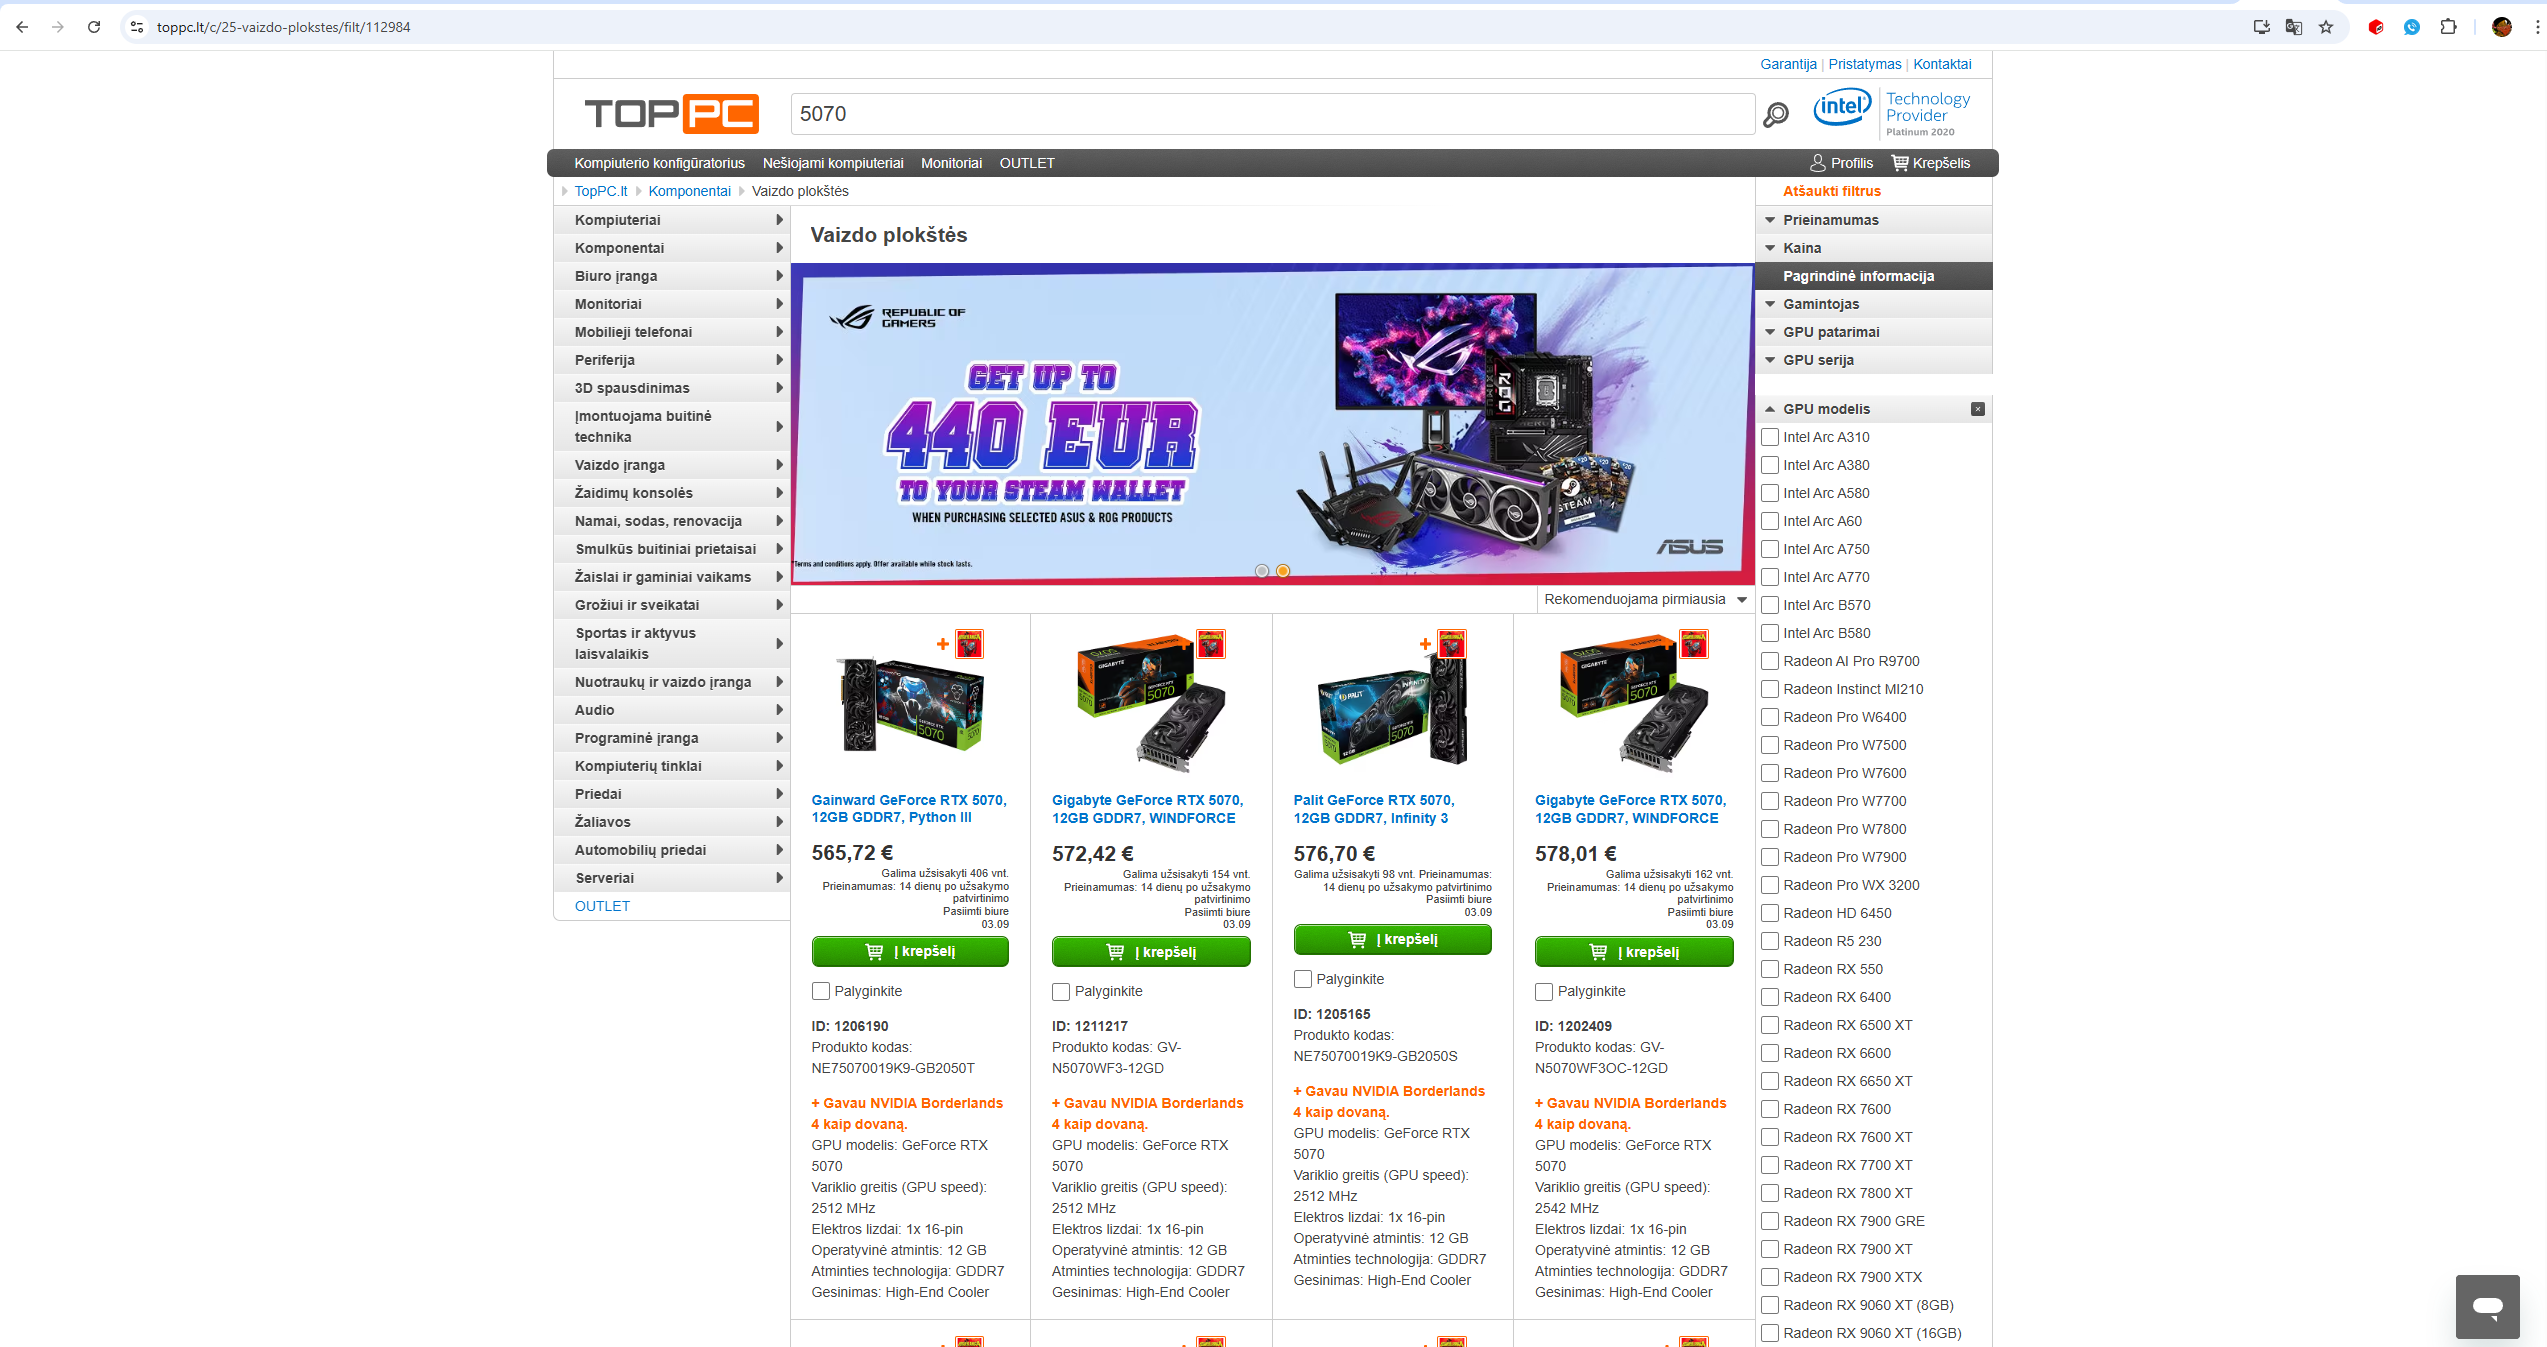Enable the Radeon RX 7900 XTX filter
Screen dimensions: 2547x1347
tap(1770, 1277)
